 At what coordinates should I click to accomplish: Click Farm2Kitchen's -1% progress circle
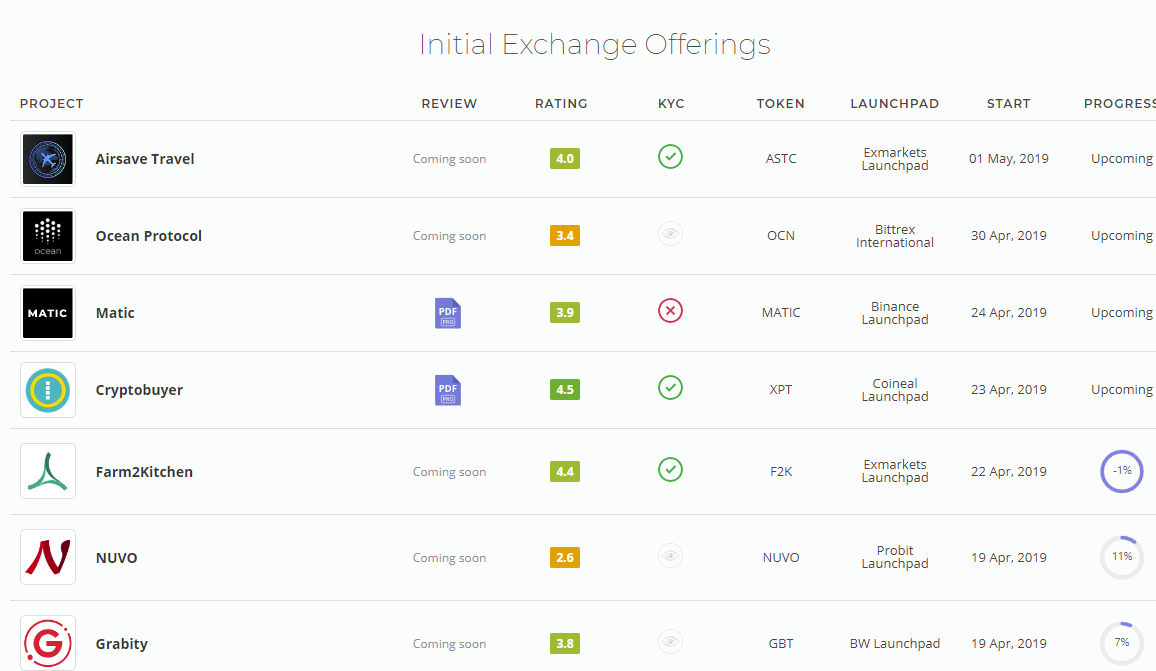[x=1122, y=471]
